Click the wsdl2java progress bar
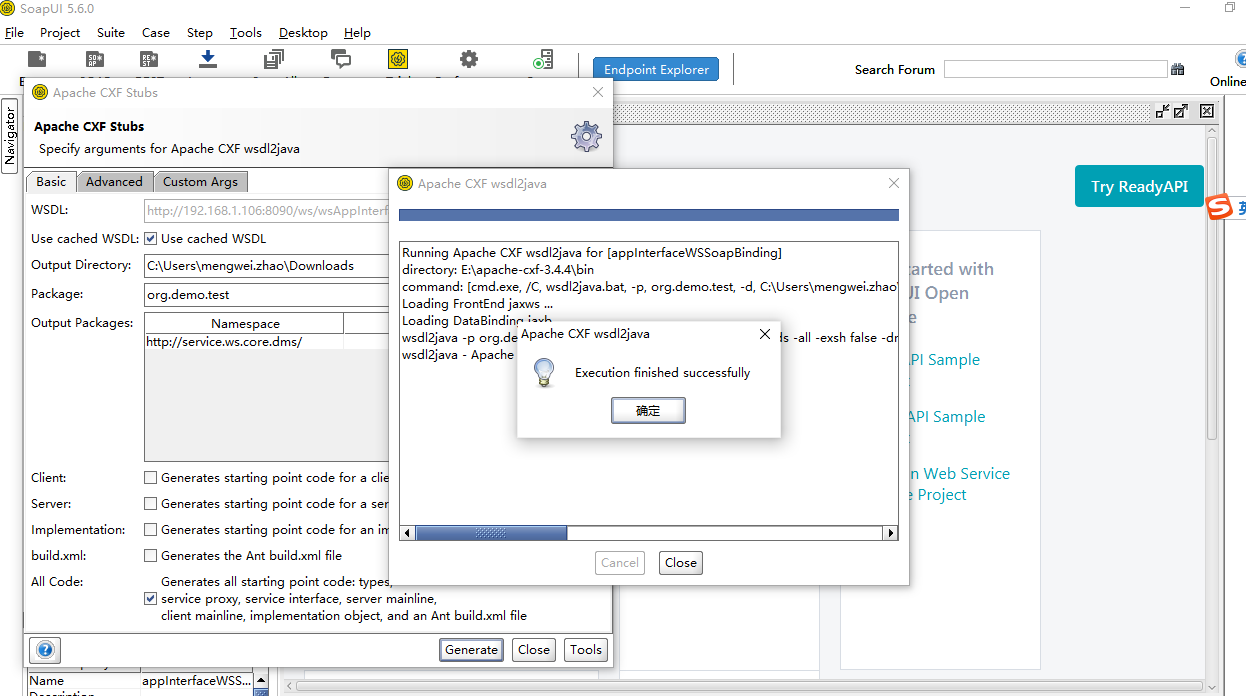This screenshot has height=696, width=1246. (648, 215)
